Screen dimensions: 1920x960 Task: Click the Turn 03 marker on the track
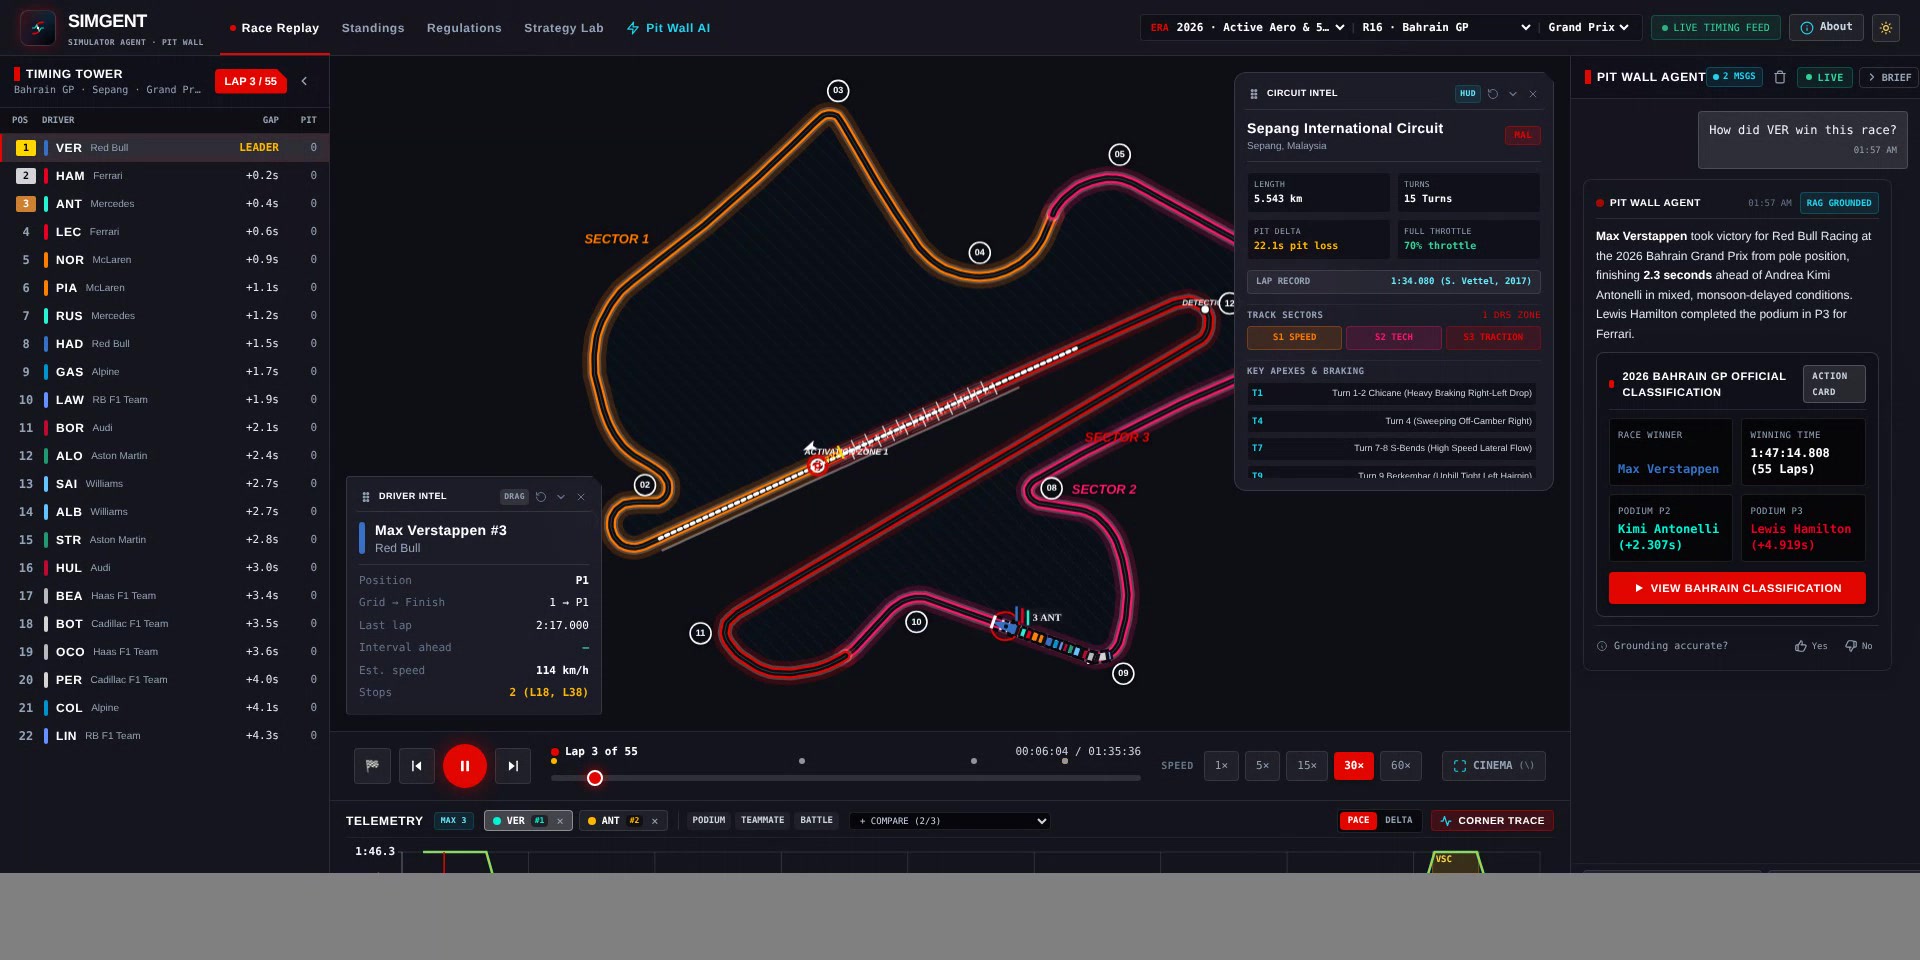point(838,91)
